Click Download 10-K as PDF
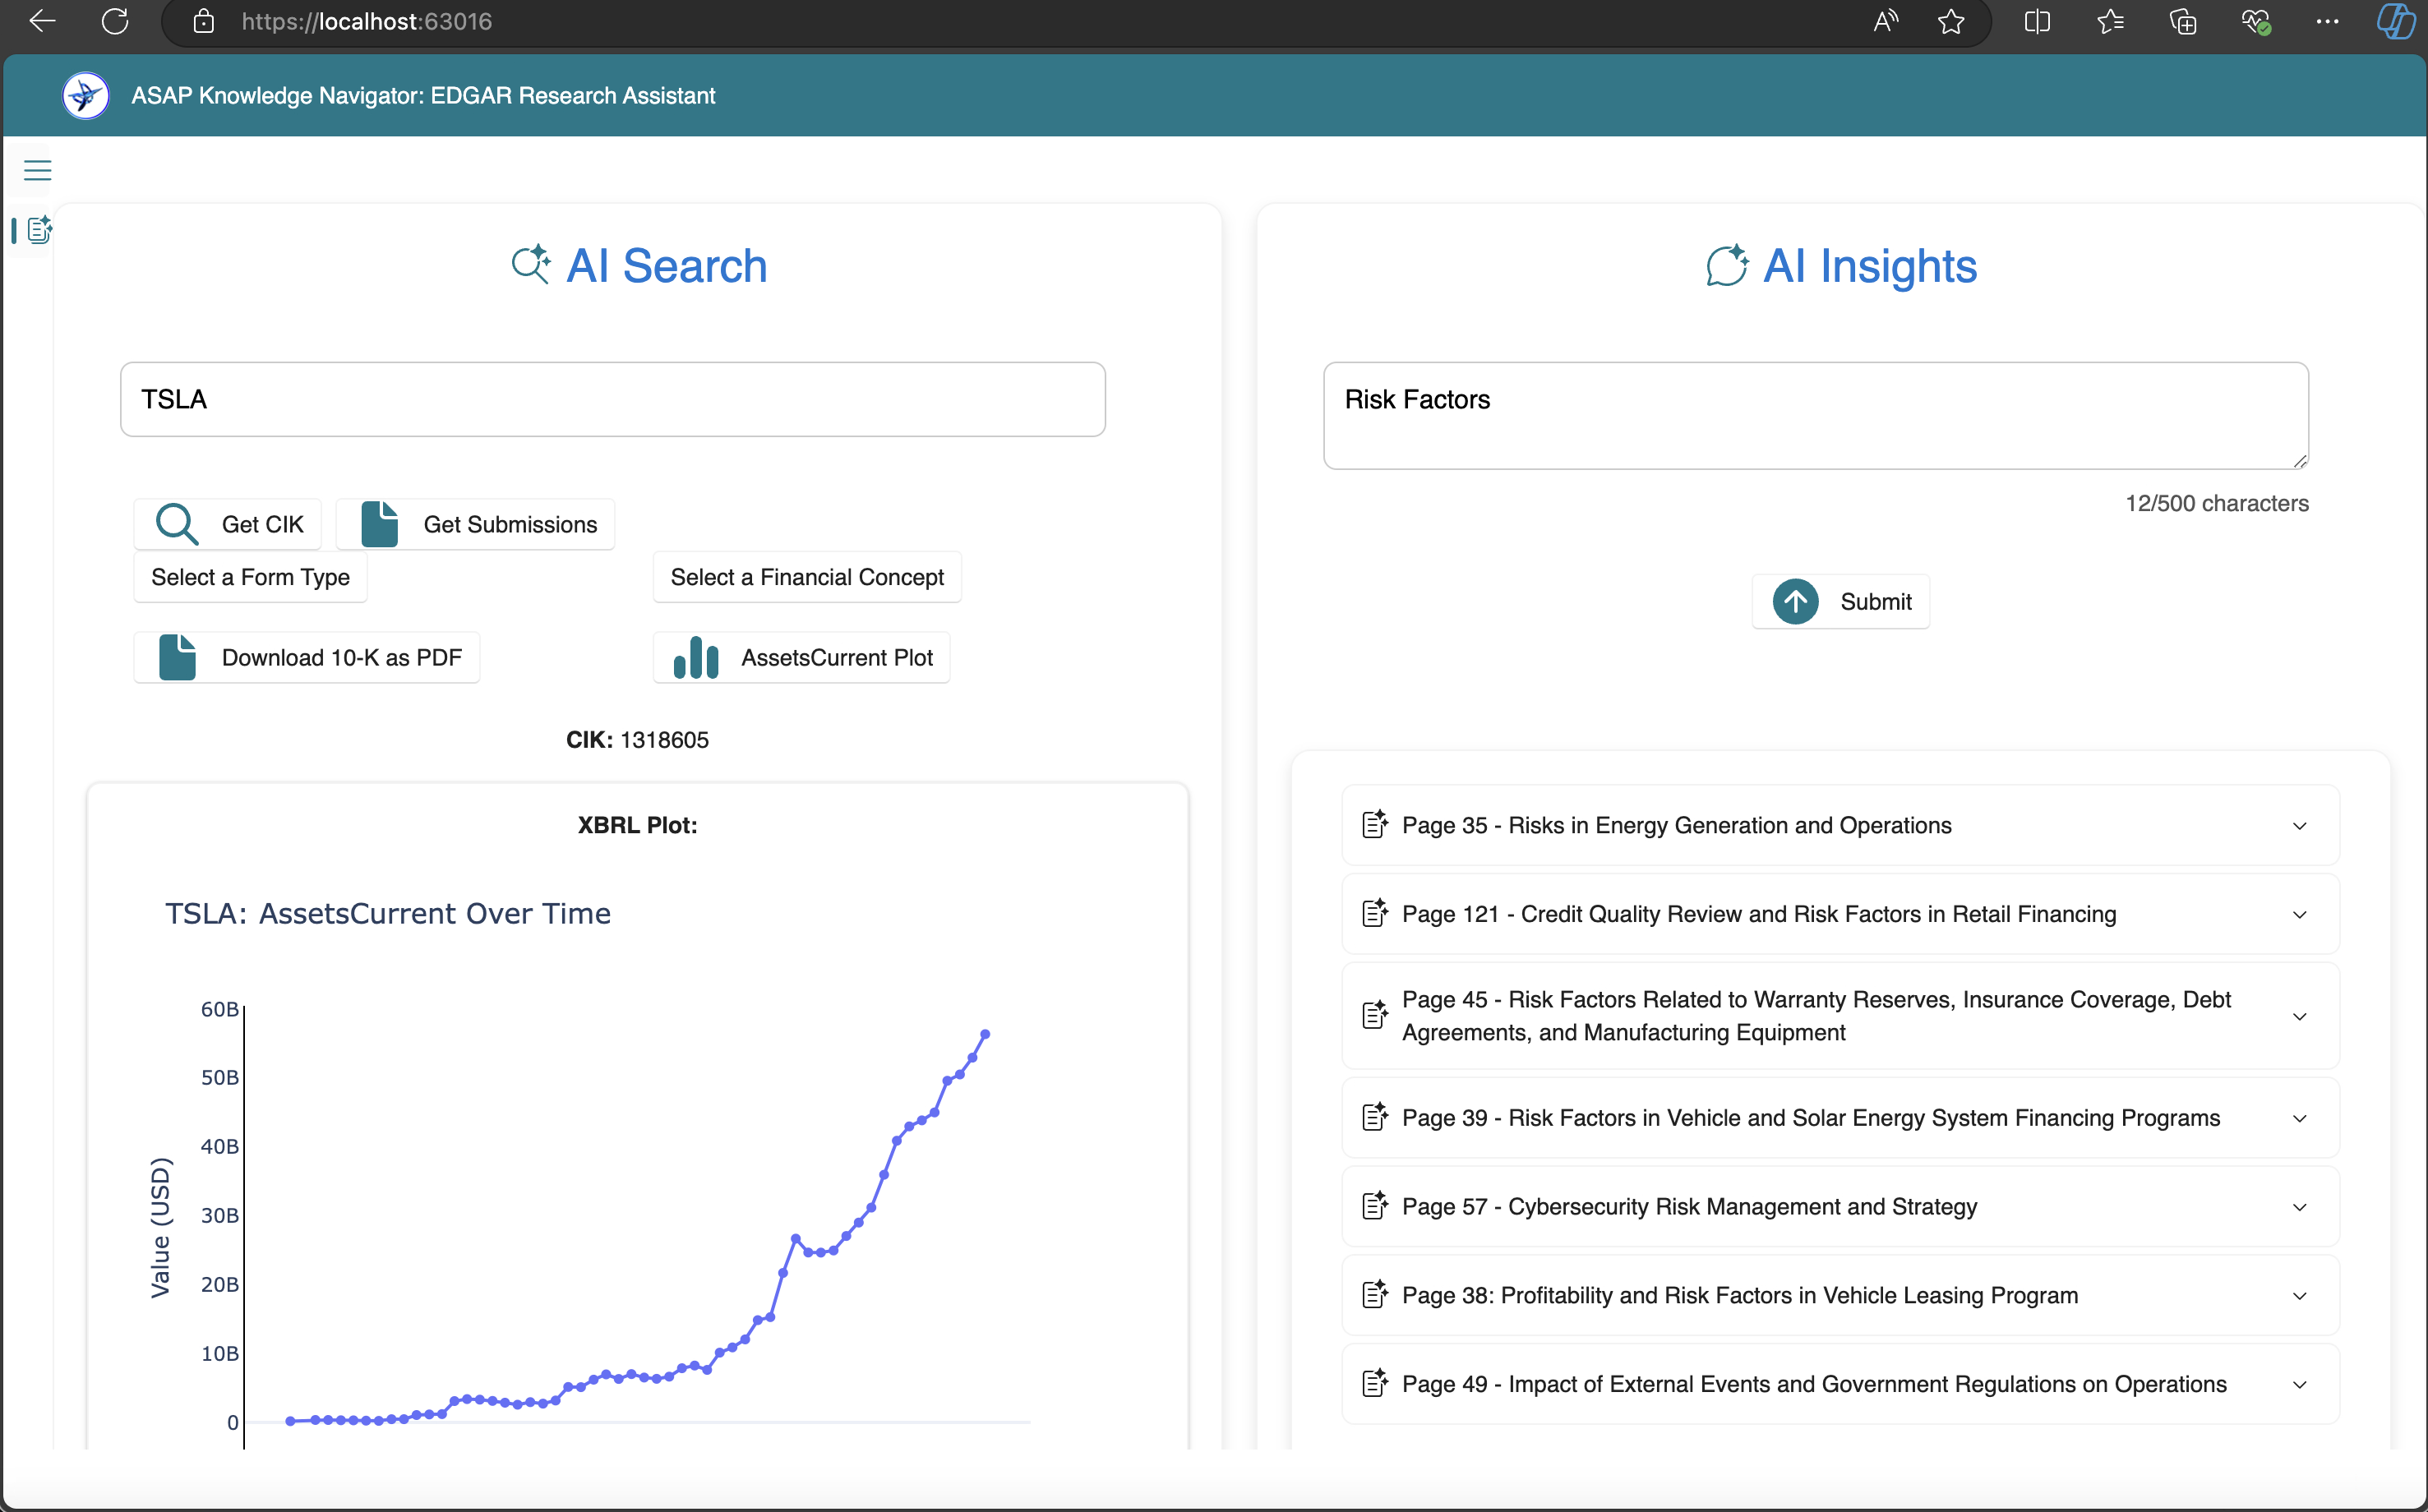 [x=307, y=657]
